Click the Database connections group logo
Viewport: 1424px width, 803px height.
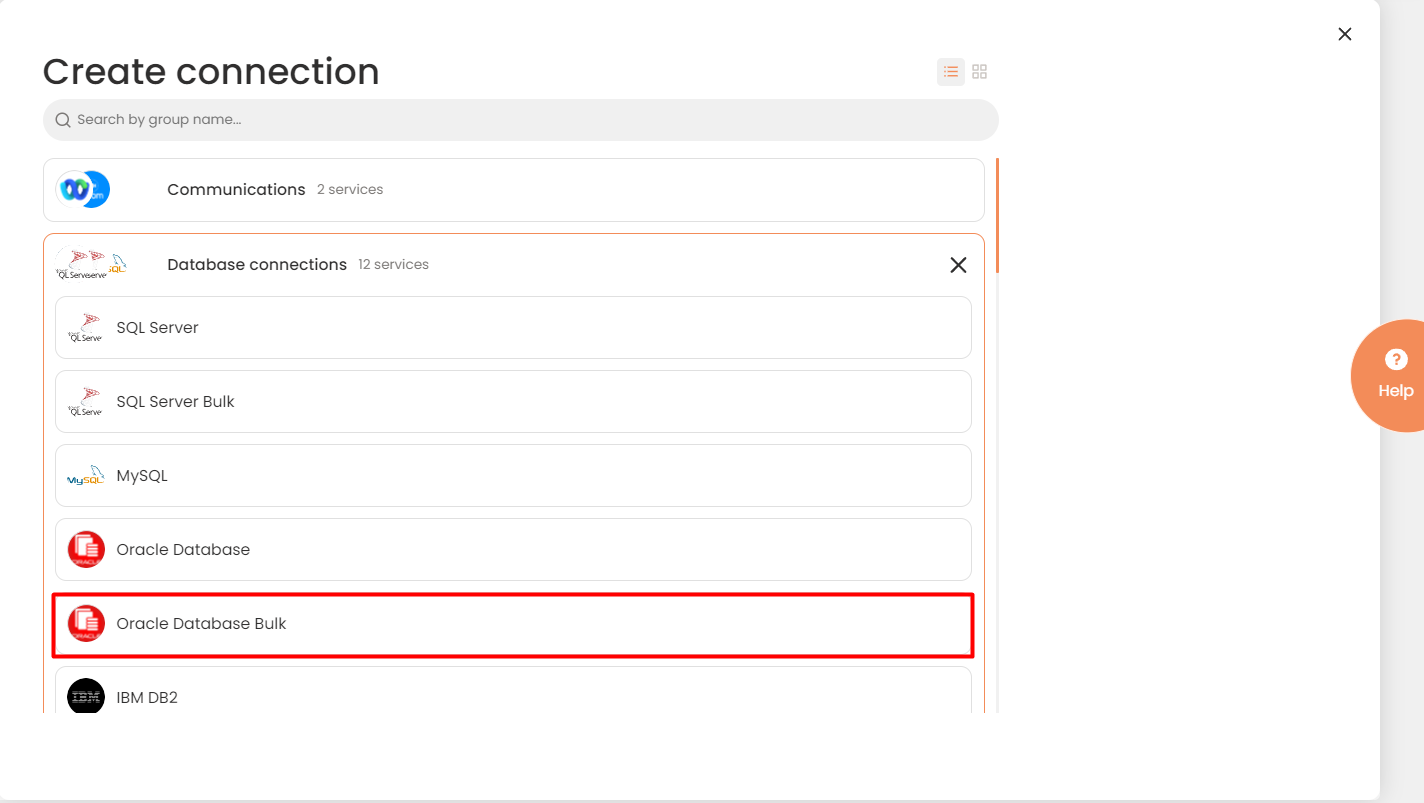point(91,265)
